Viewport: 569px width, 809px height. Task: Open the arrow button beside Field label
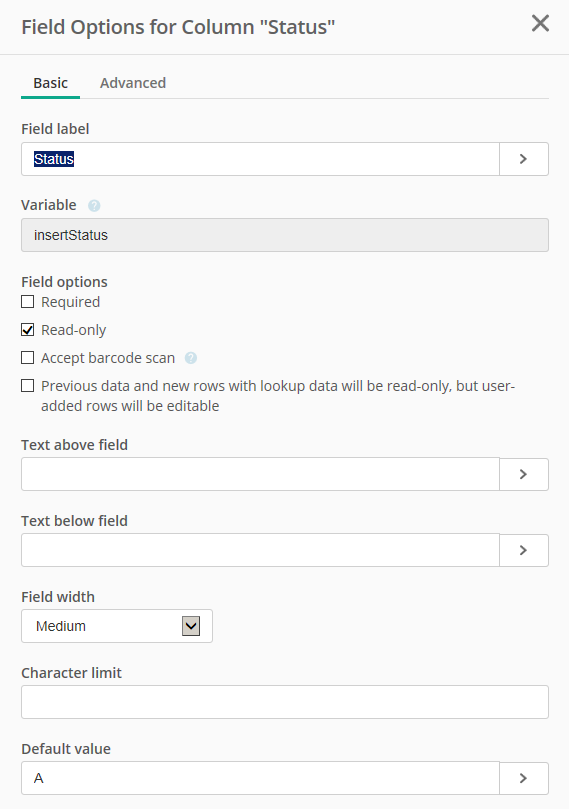pos(524,159)
